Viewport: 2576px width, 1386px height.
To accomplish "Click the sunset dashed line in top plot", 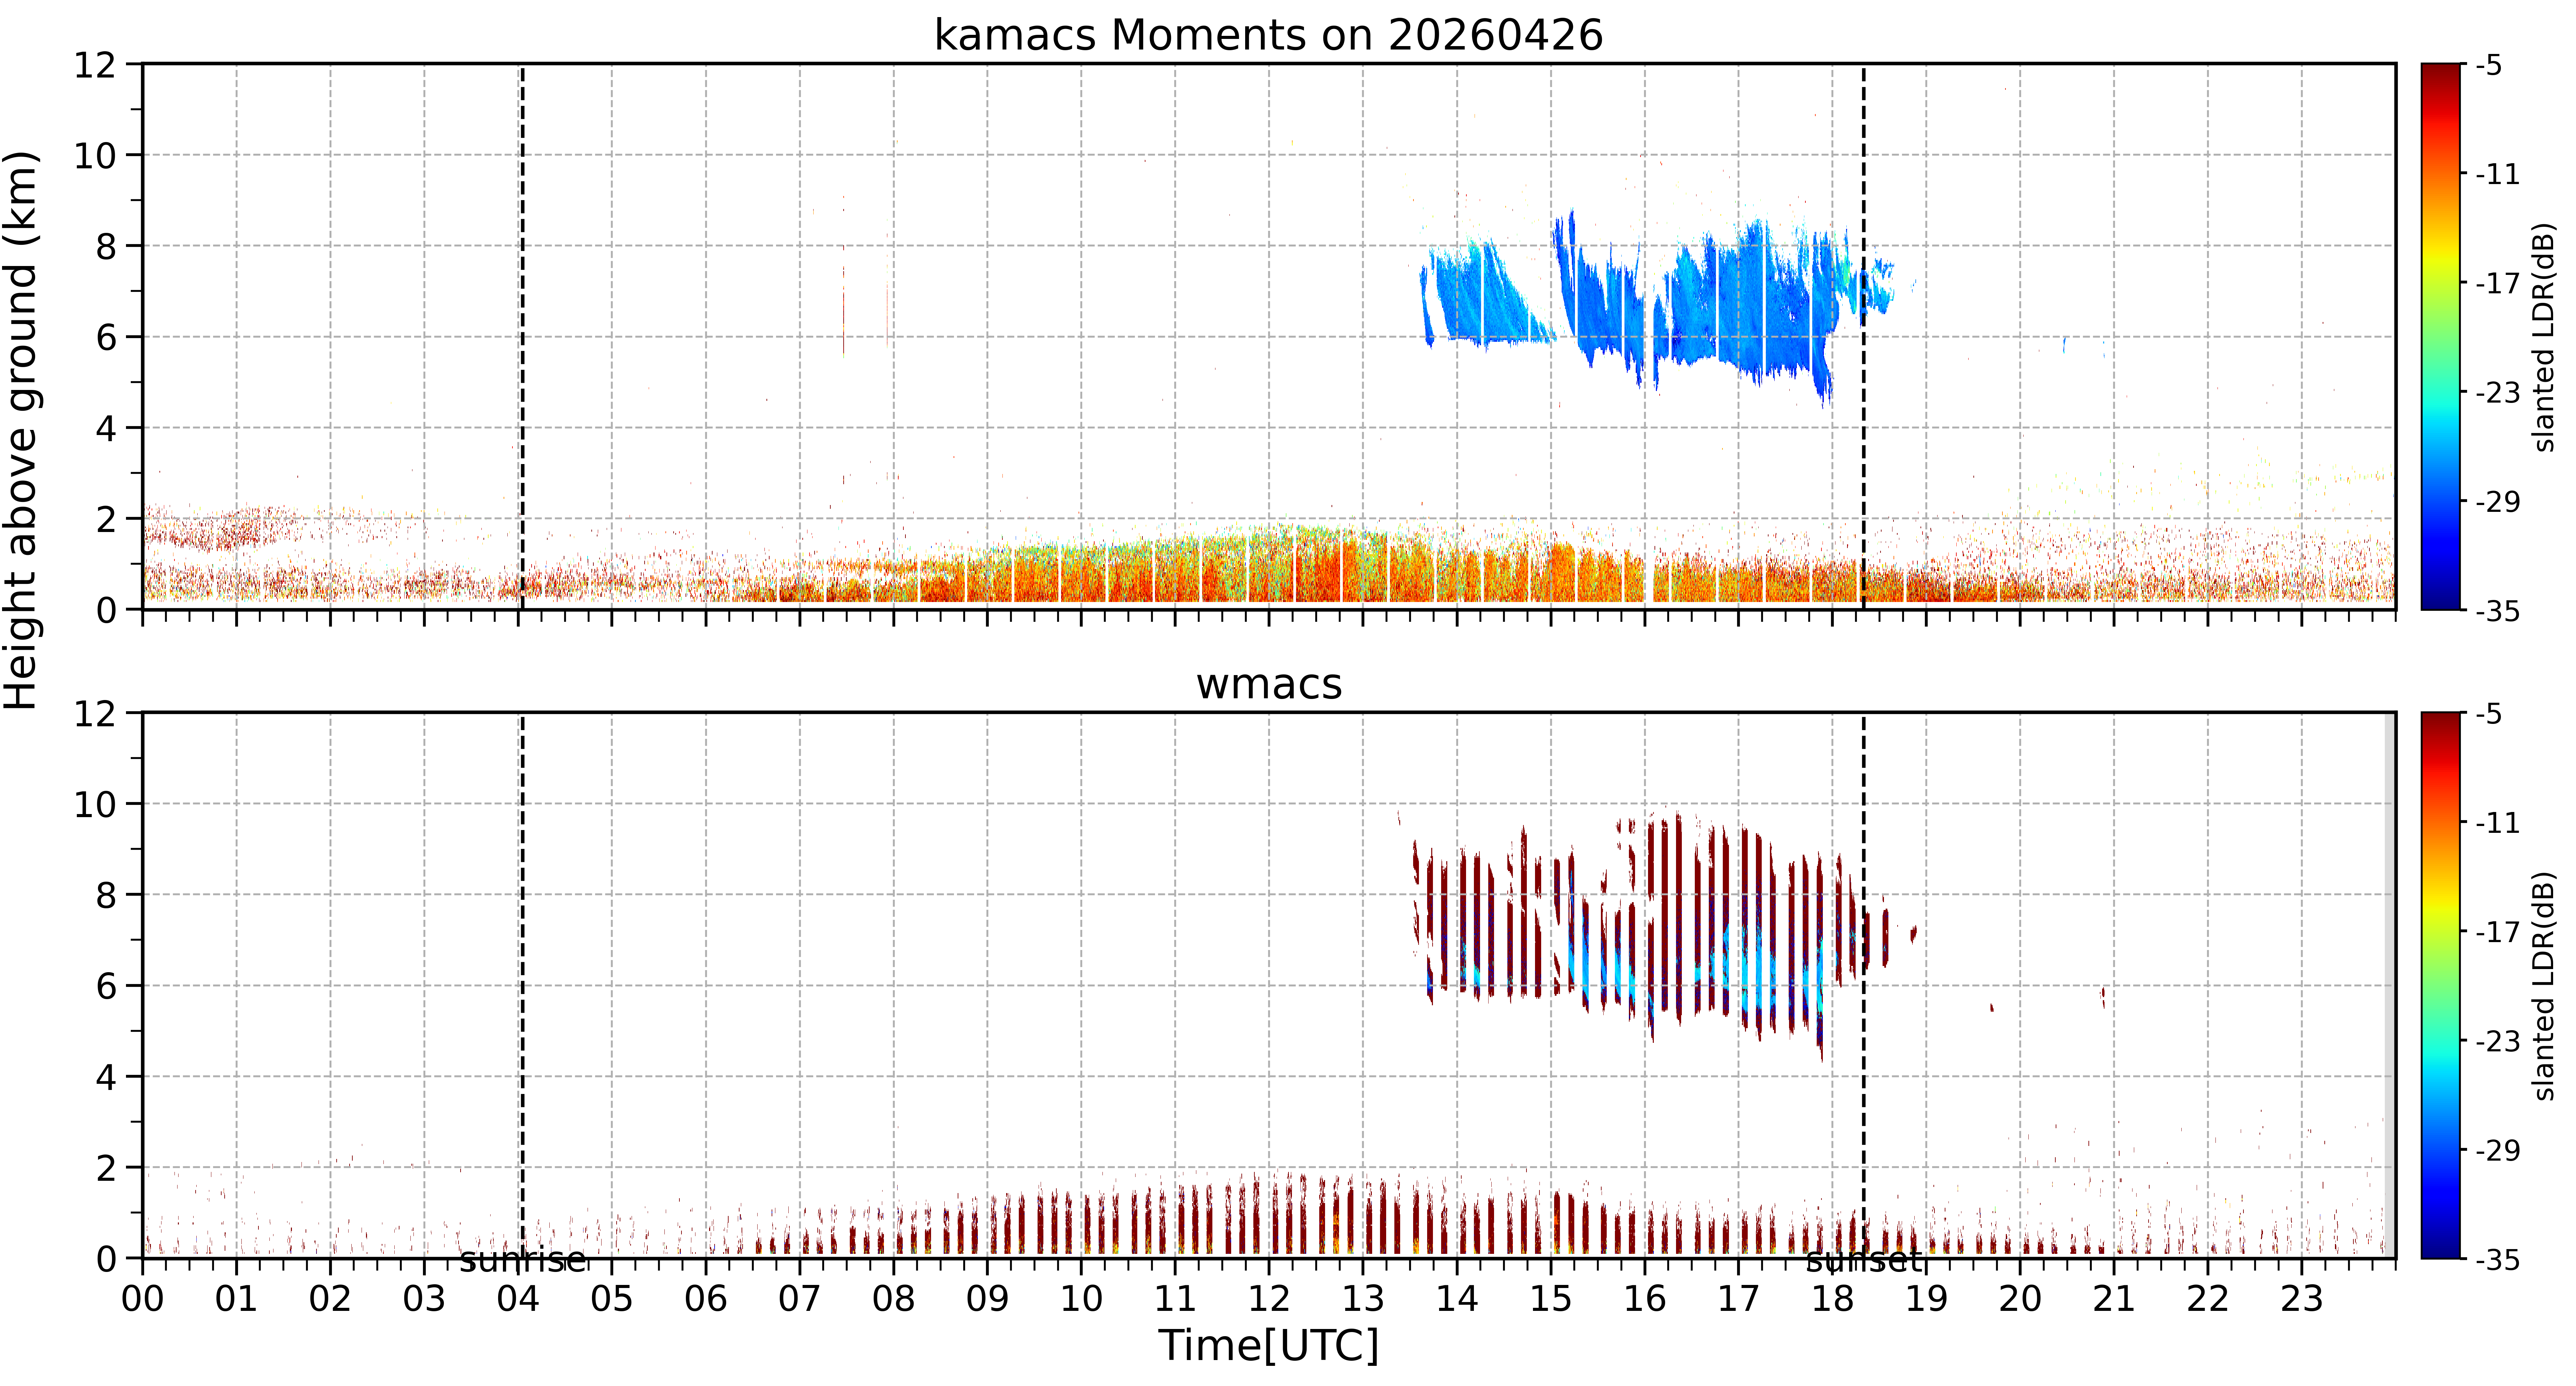I will (x=1863, y=336).
